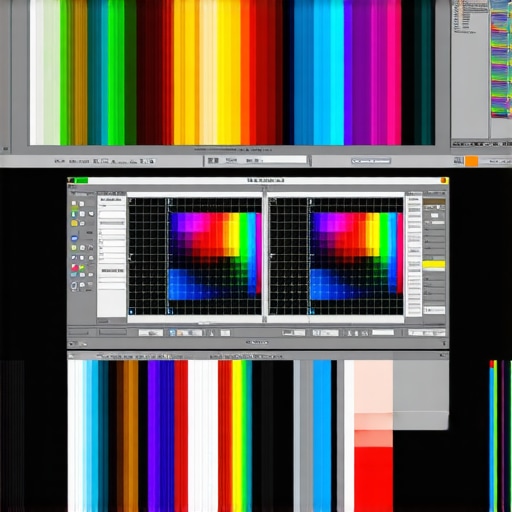The height and width of the screenshot is (512, 512).
Task: Select the yellow note icon in tool palette
Action: (74, 223)
